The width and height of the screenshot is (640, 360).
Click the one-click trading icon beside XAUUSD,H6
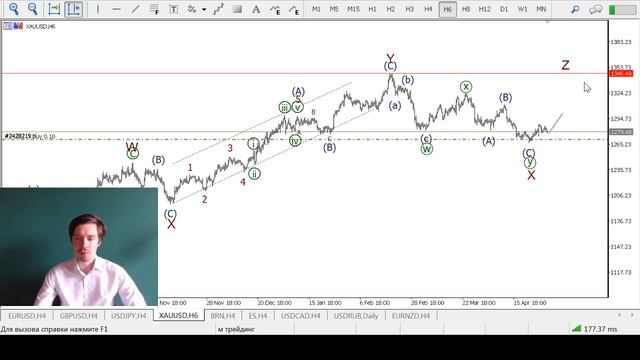8,26
